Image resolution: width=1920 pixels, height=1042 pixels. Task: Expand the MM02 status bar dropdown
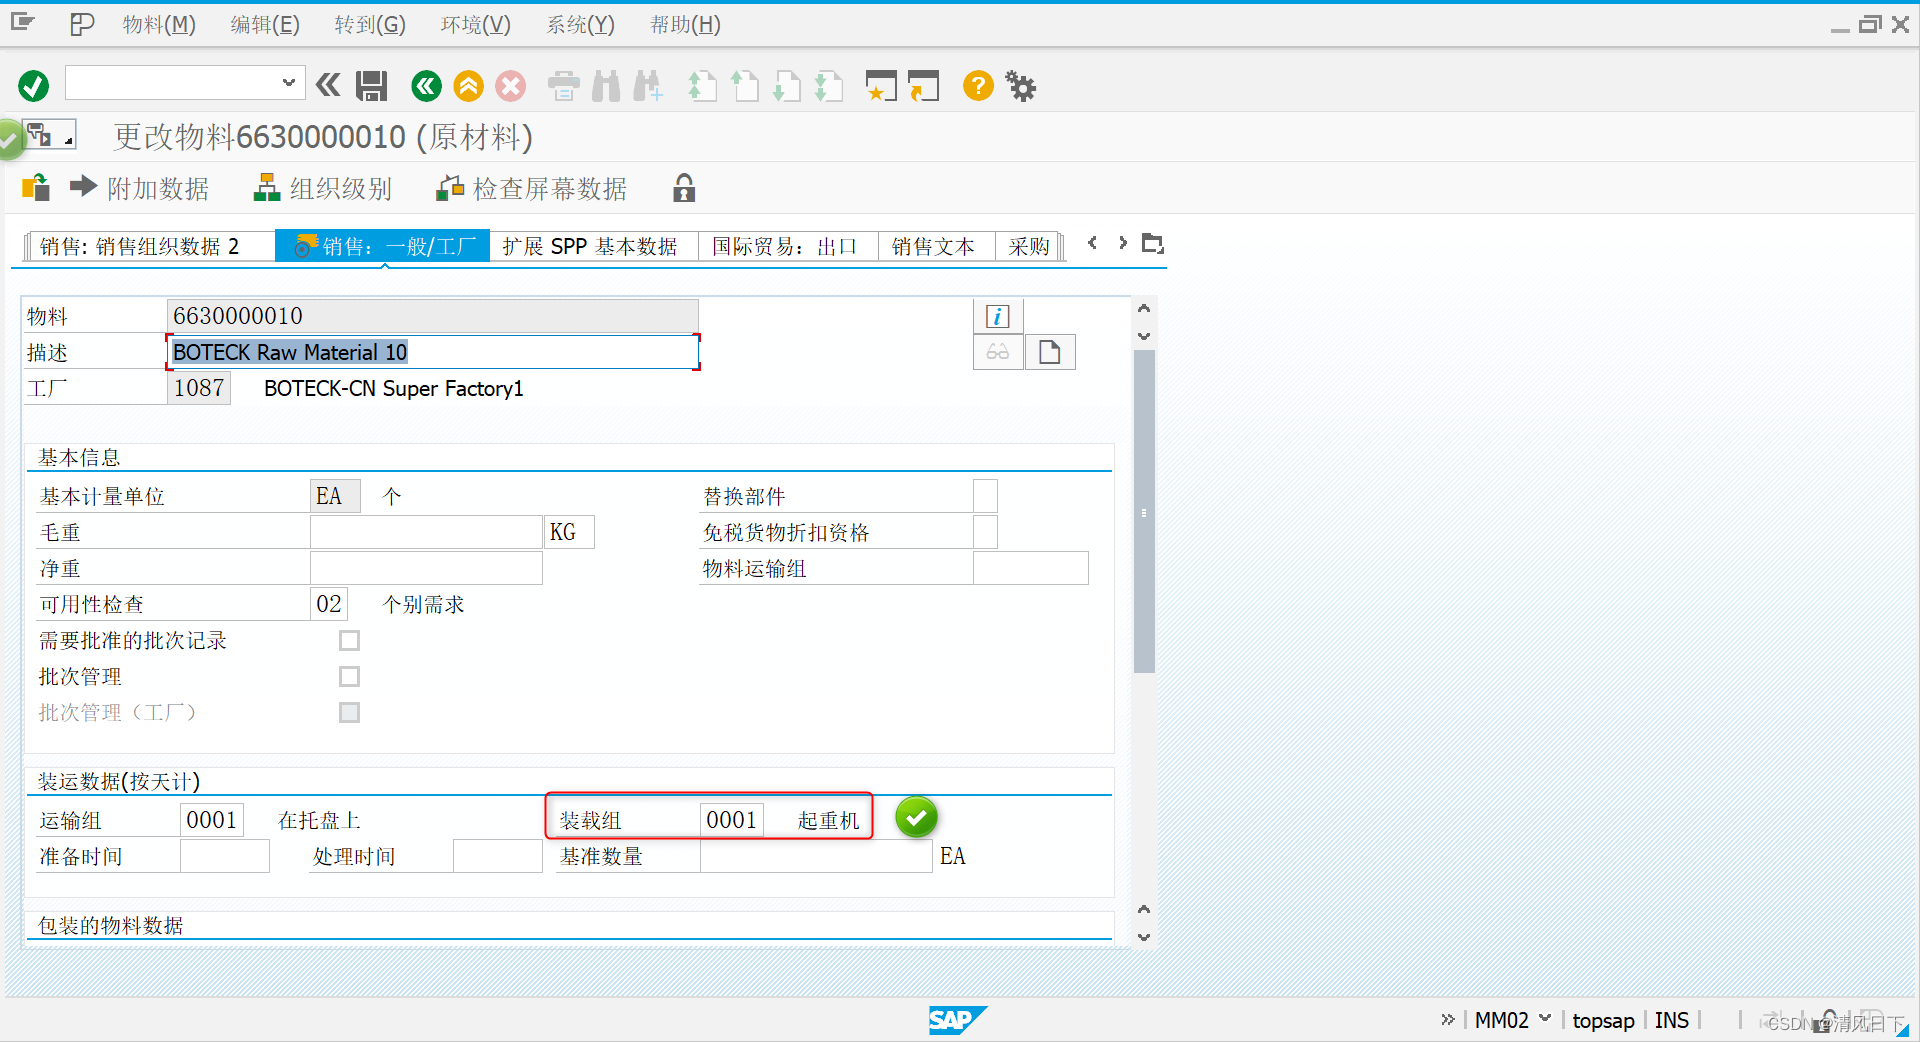tap(1545, 1018)
